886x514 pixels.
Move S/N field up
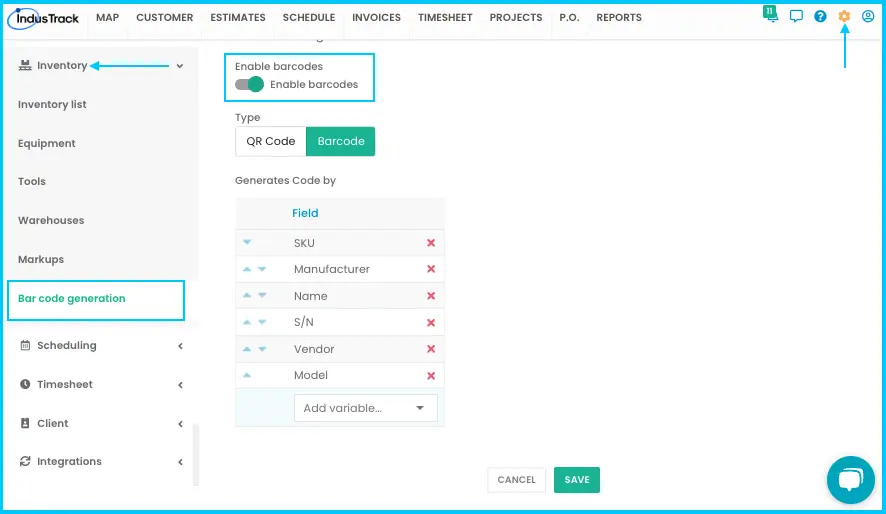click(247, 323)
